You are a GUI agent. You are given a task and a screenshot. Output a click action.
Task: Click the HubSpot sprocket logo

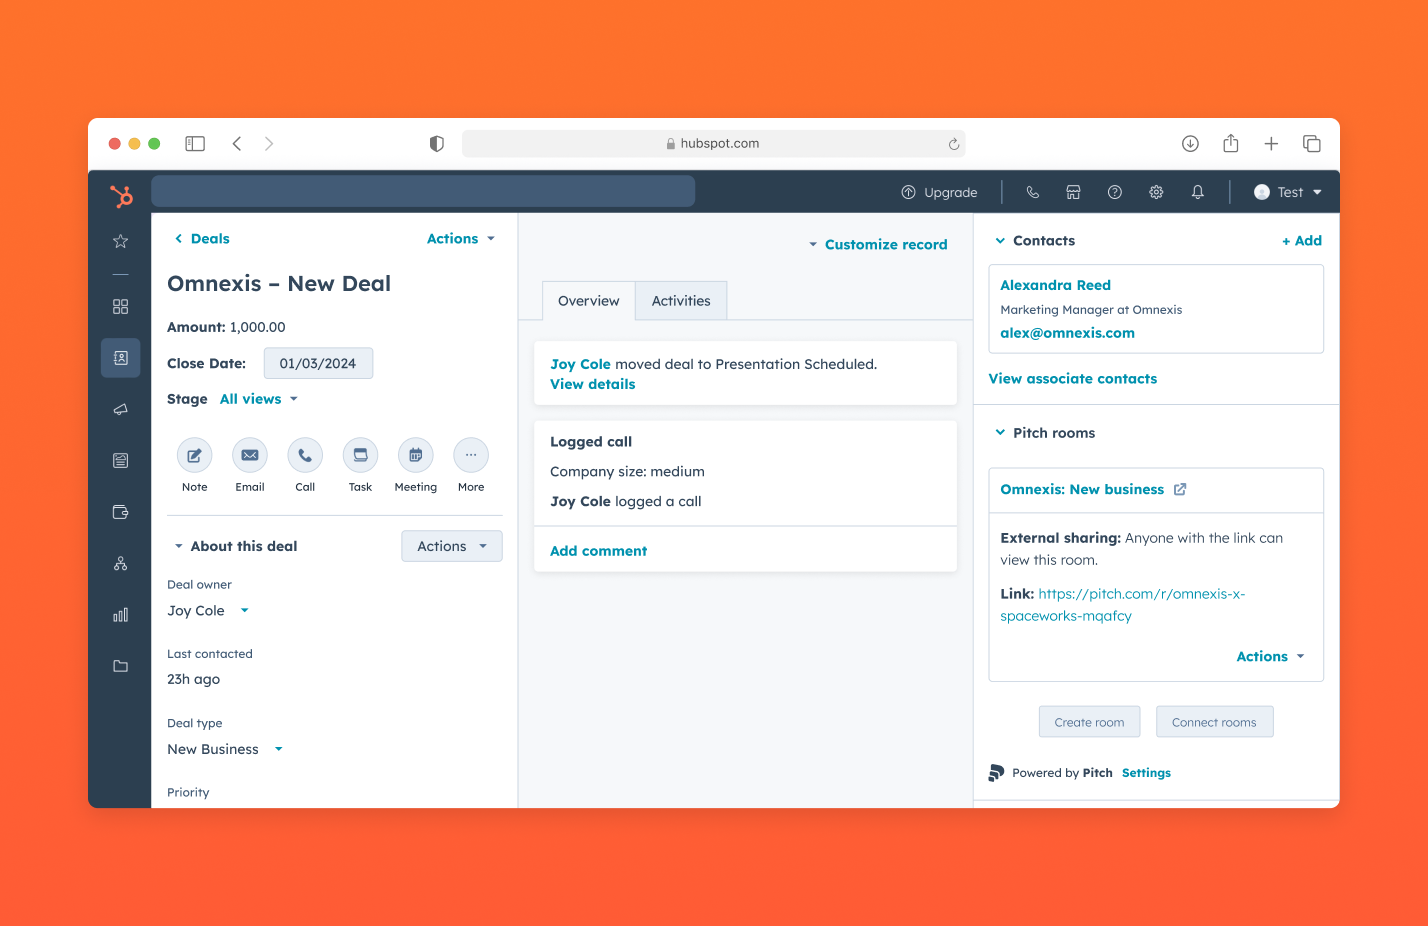(121, 195)
